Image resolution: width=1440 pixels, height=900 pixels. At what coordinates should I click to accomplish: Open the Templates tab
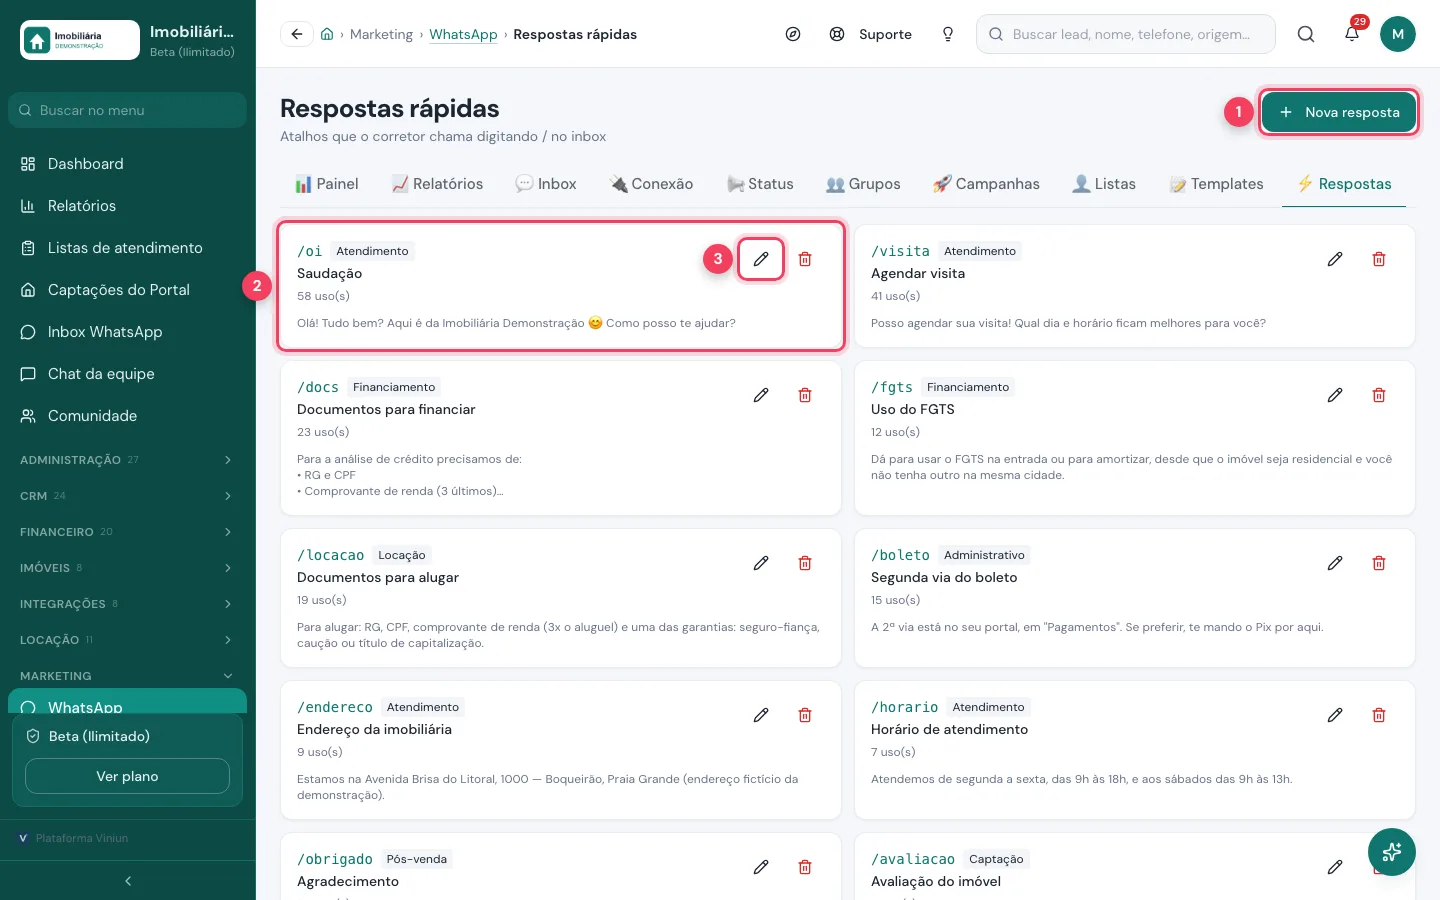1217,184
